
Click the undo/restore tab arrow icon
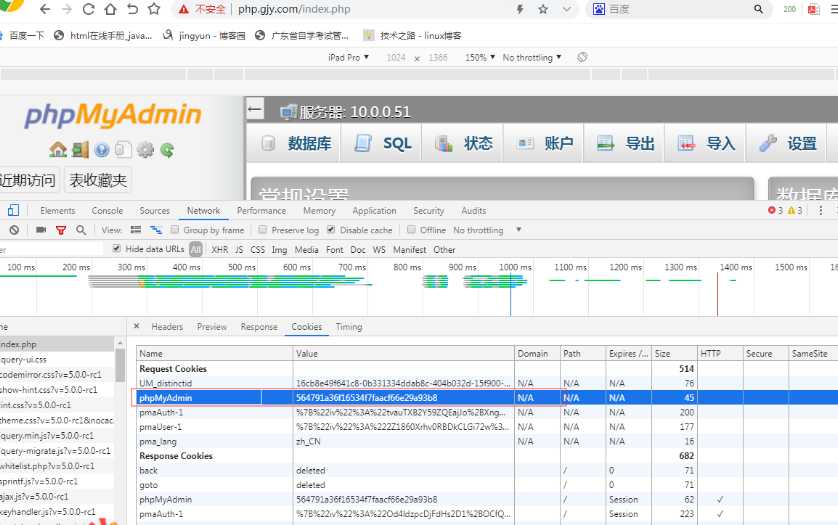(132, 9)
